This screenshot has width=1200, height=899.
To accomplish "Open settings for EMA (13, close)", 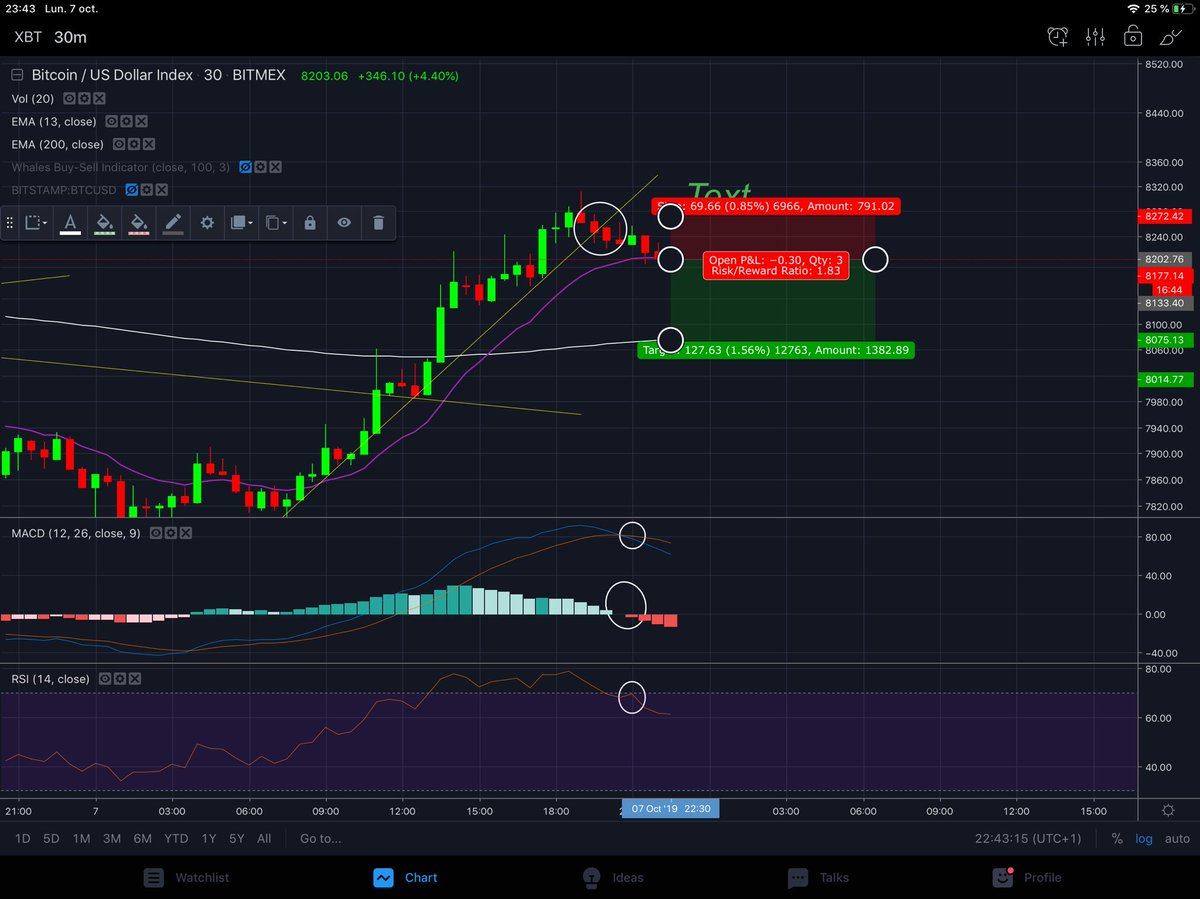I will (x=127, y=121).
